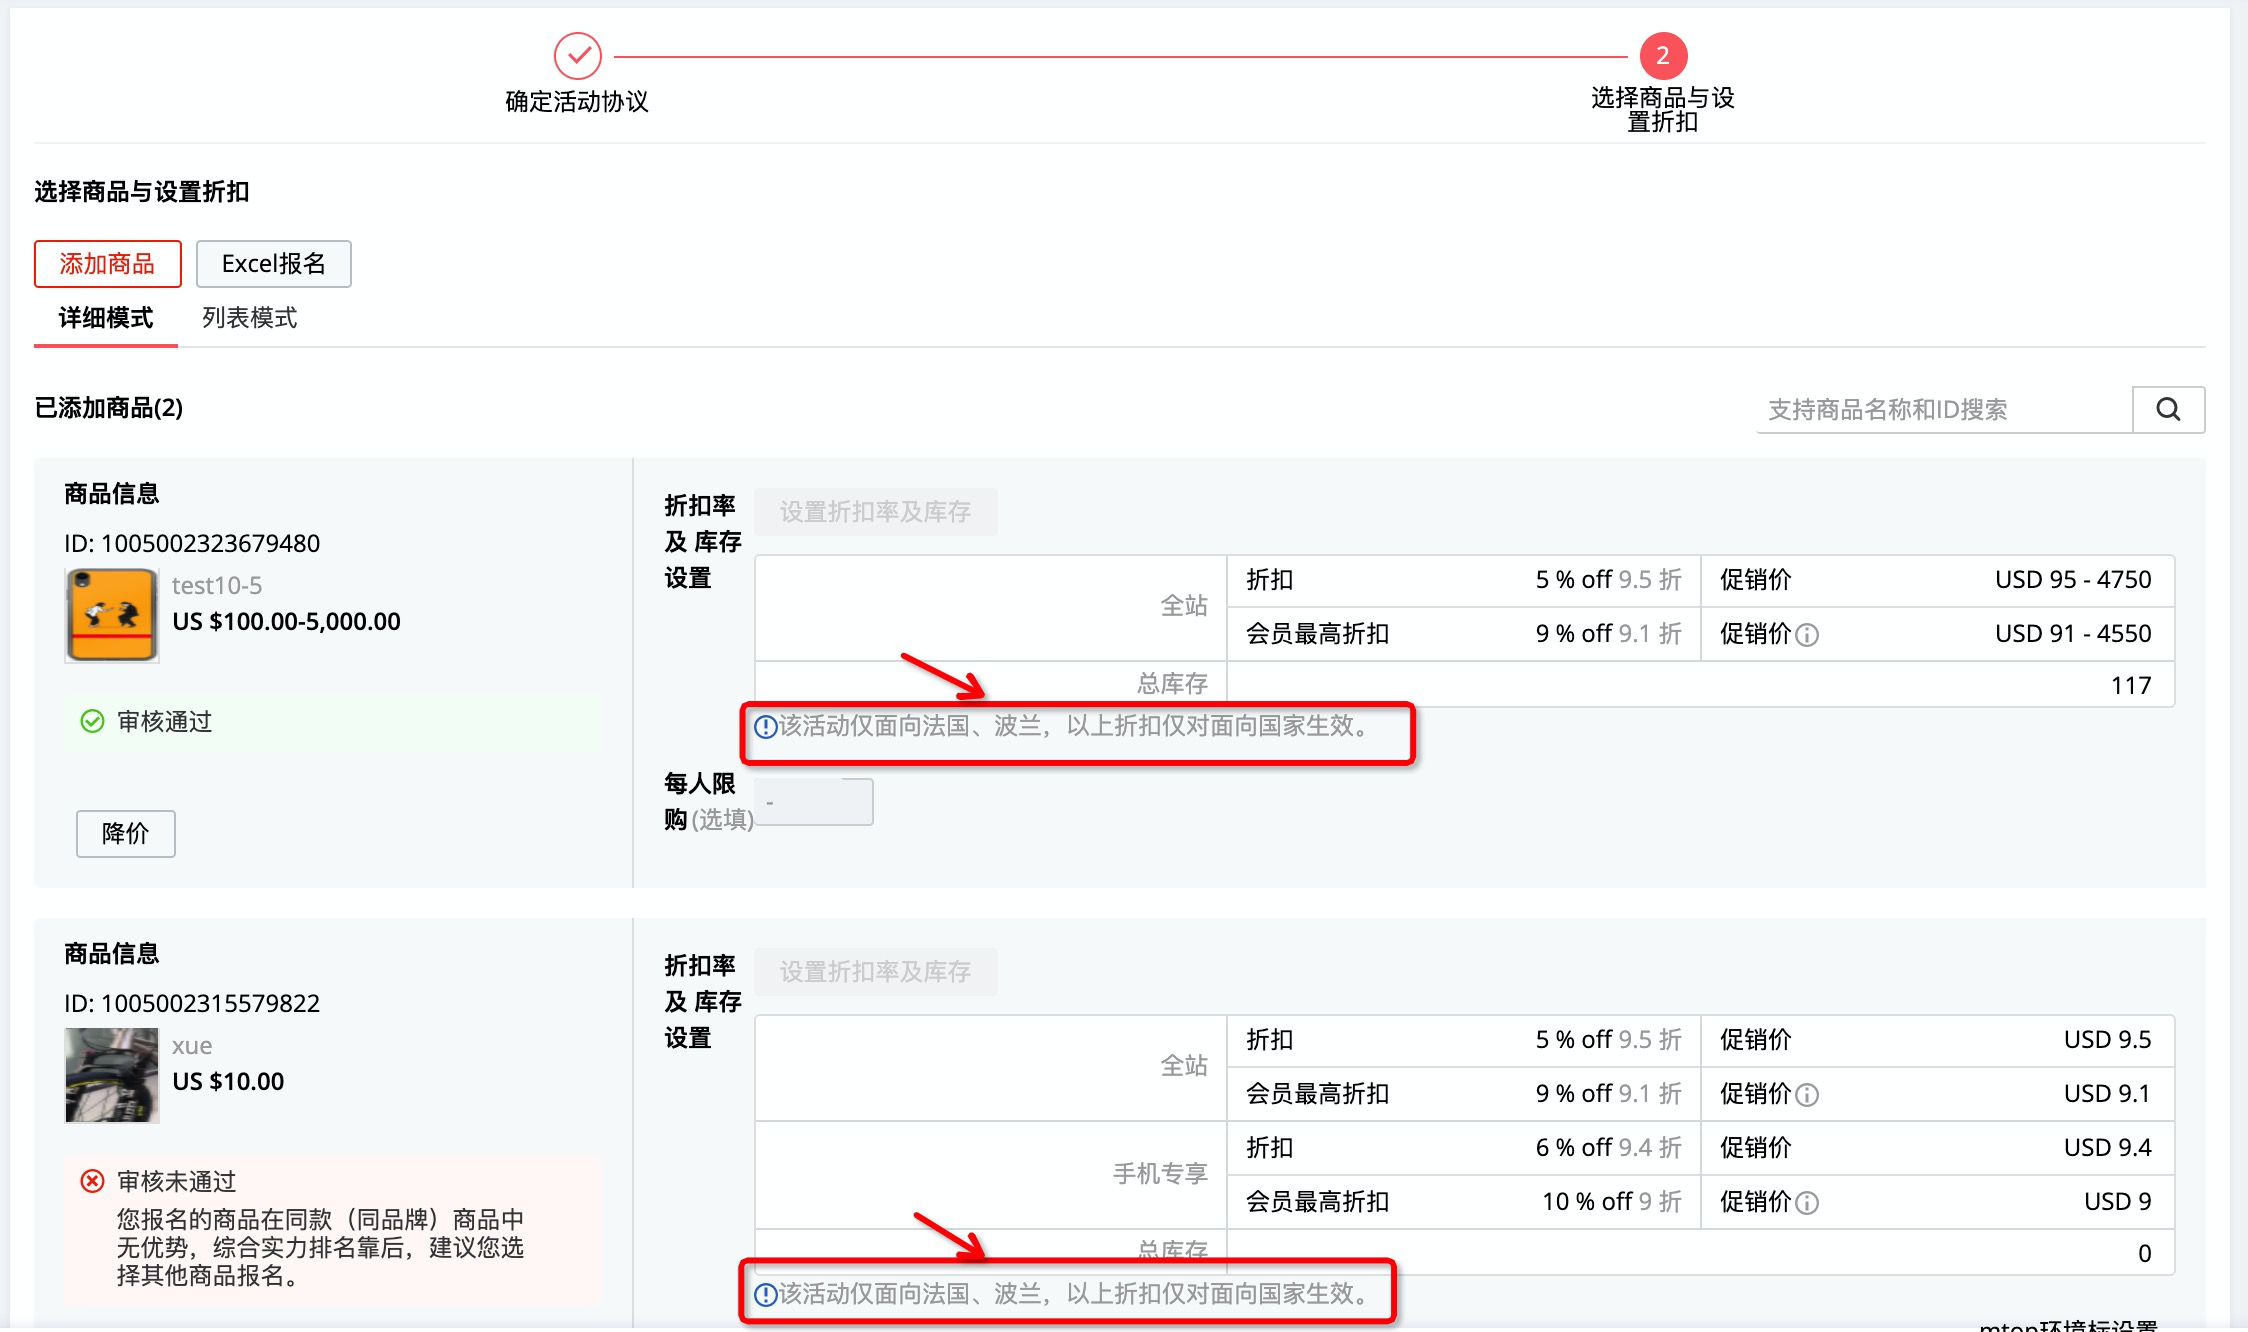Click the 审核未通过 status label

pos(177,1182)
